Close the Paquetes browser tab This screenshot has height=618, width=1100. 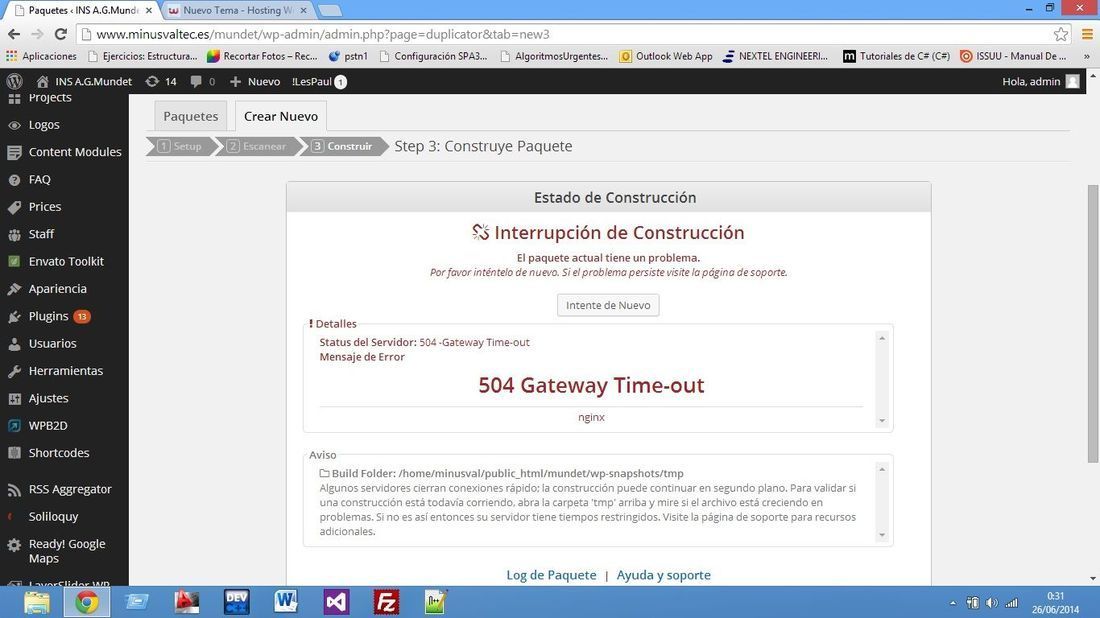point(149,11)
